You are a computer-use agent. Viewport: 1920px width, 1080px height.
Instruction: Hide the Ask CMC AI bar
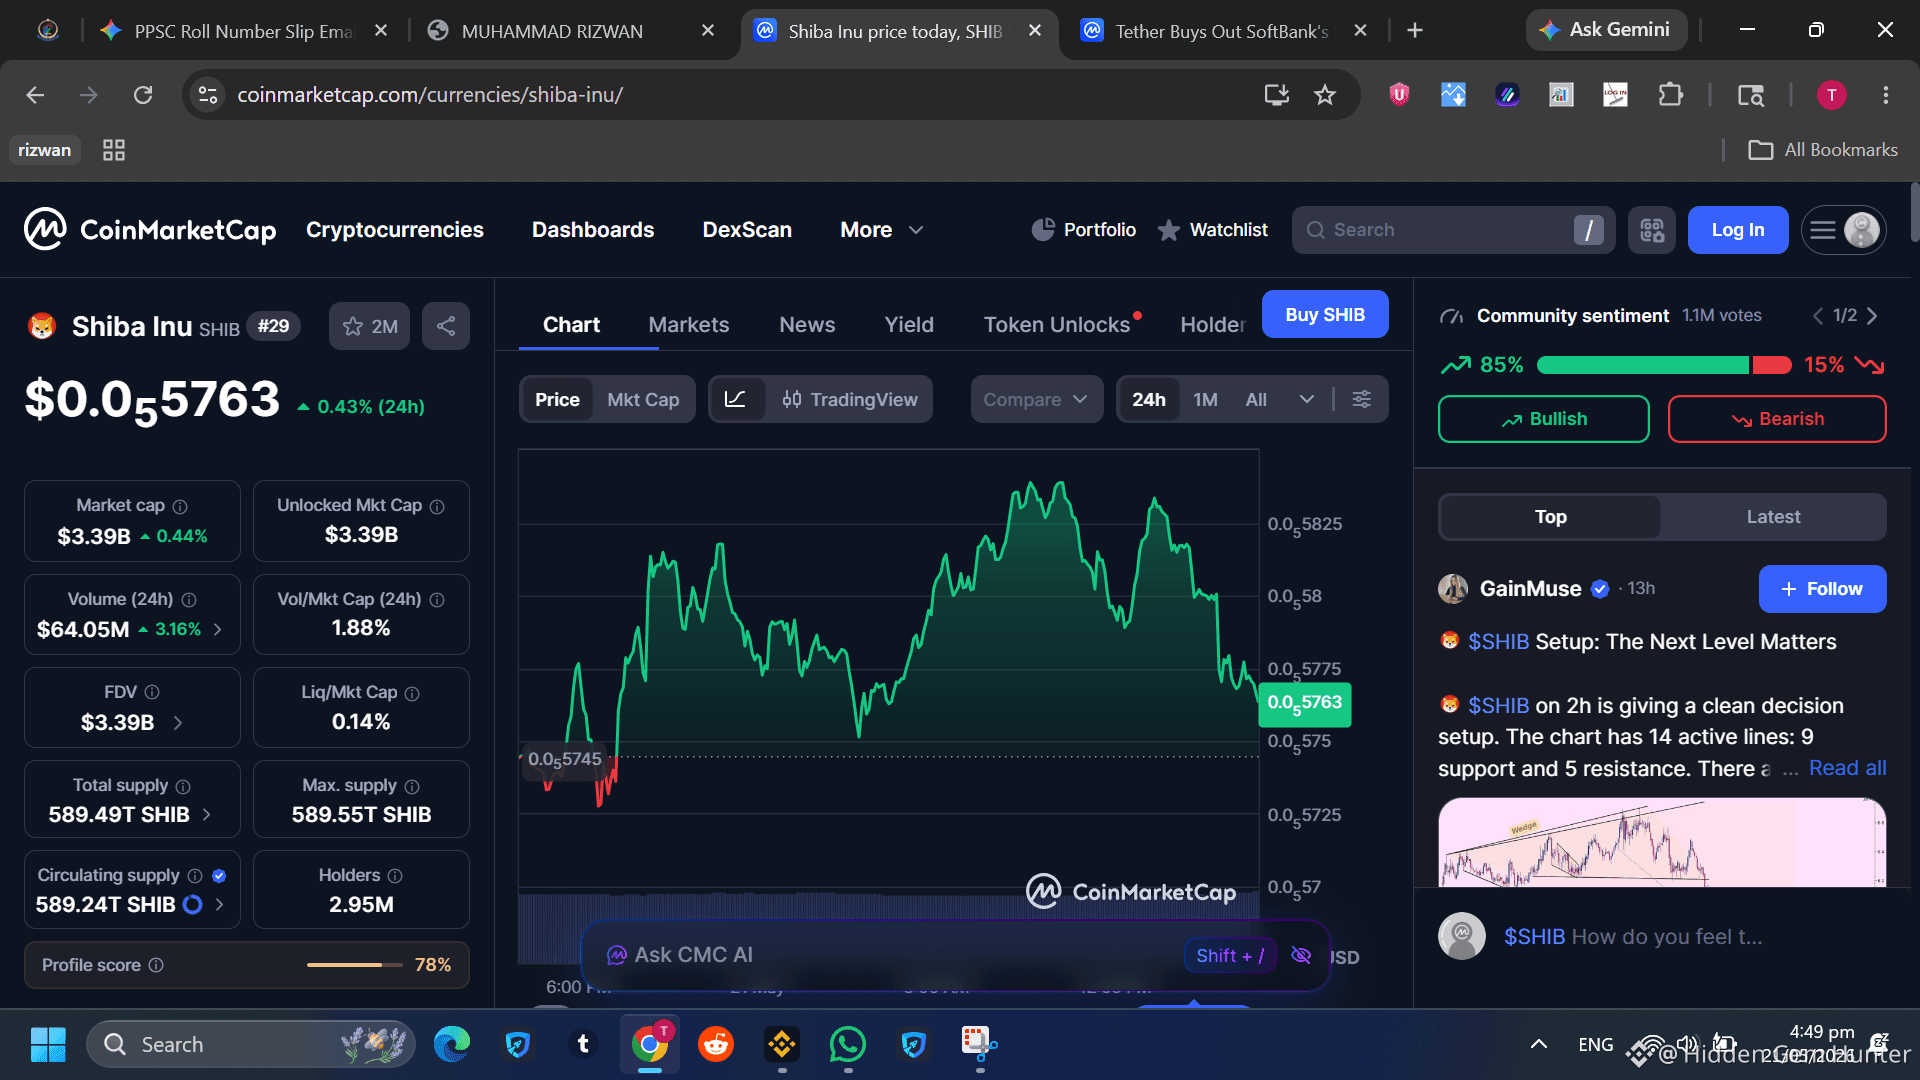pyautogui.click(x=1301, y=955)
